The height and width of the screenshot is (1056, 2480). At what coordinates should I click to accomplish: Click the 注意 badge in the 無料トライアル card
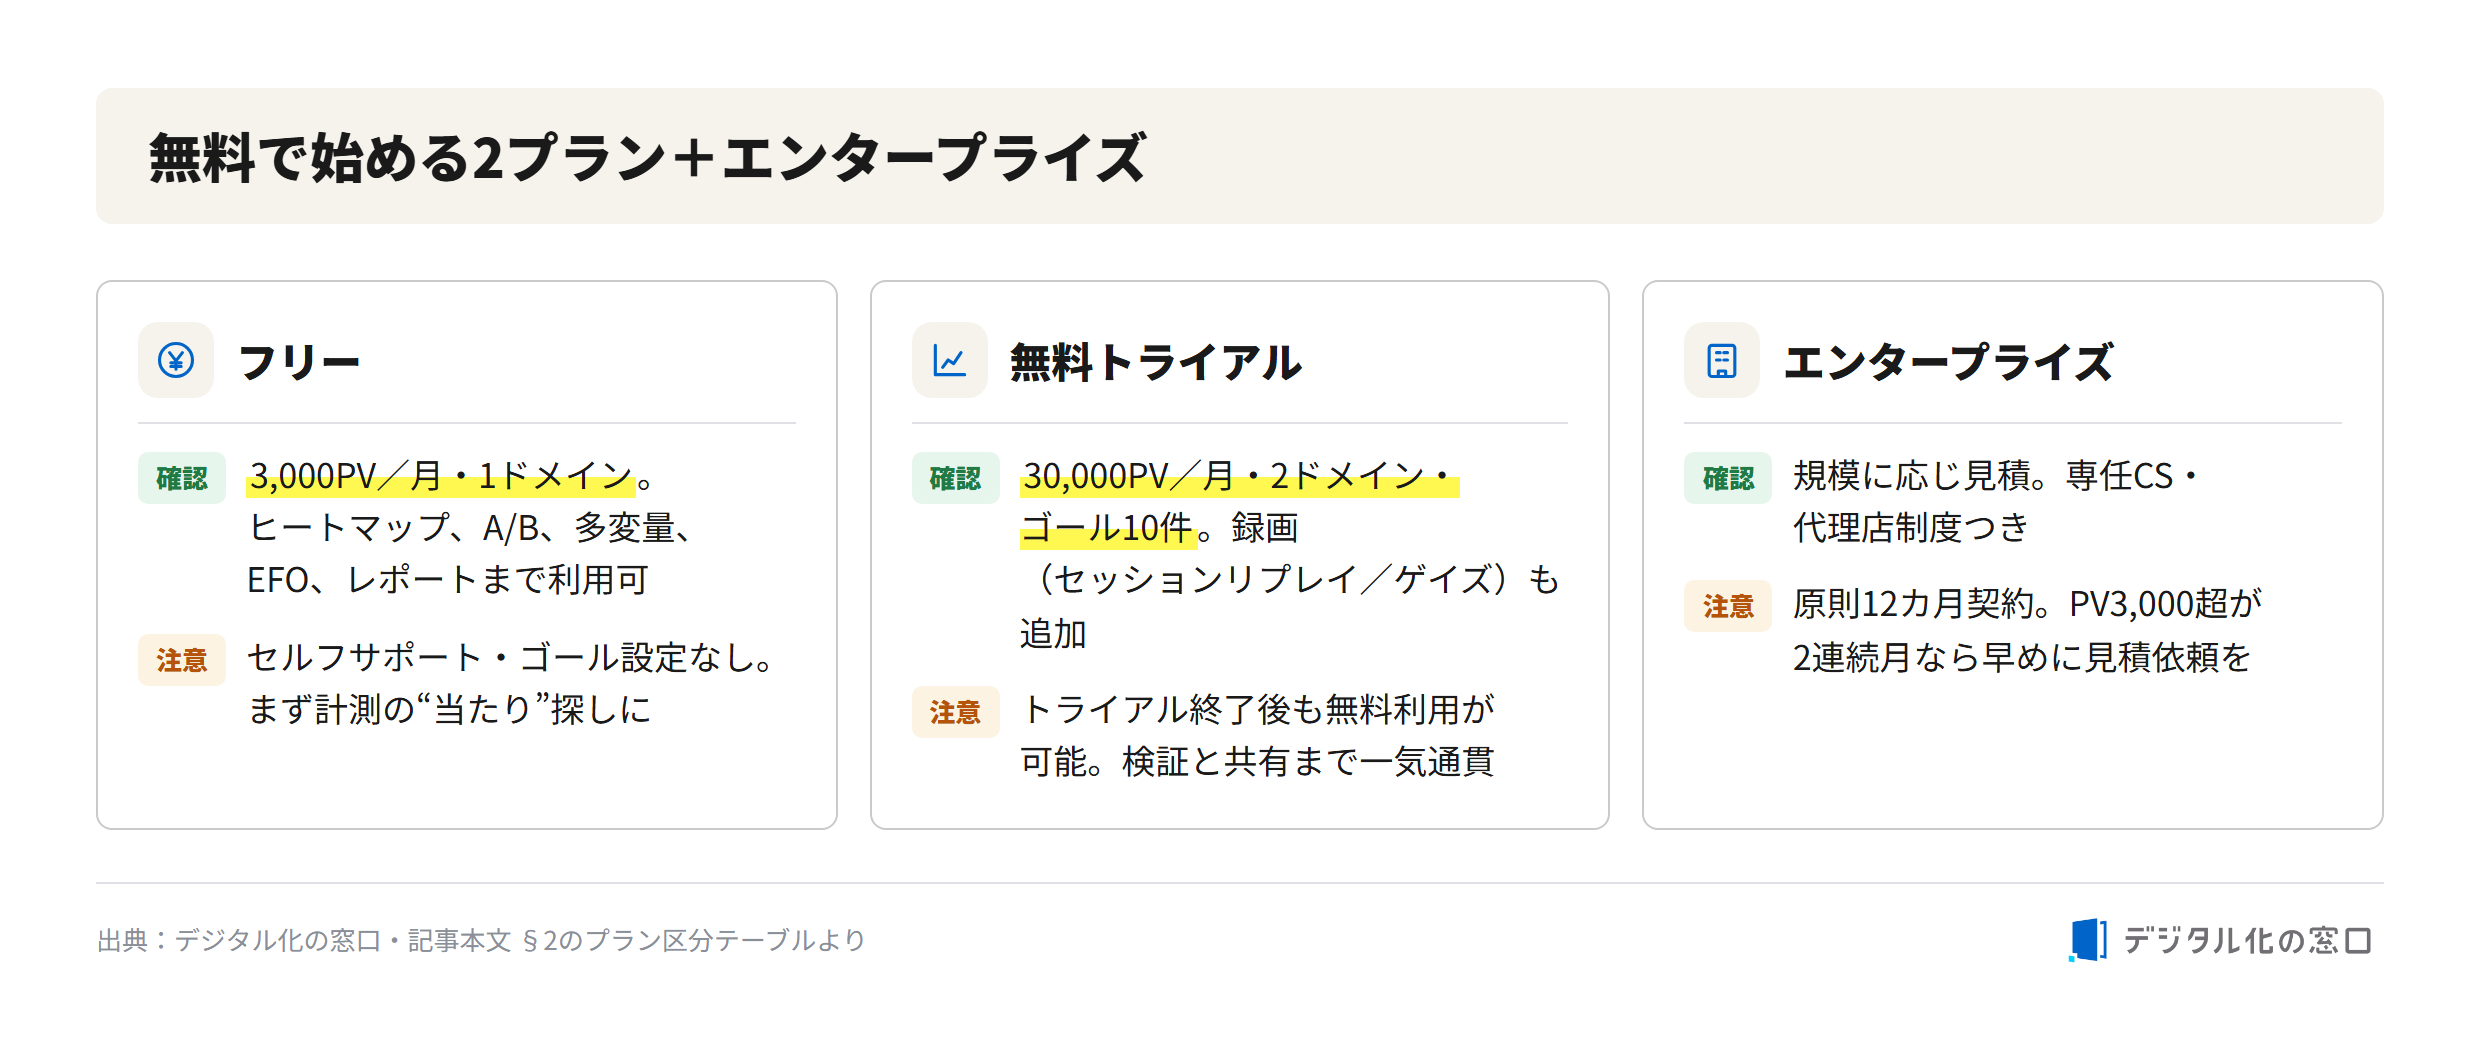955,712
